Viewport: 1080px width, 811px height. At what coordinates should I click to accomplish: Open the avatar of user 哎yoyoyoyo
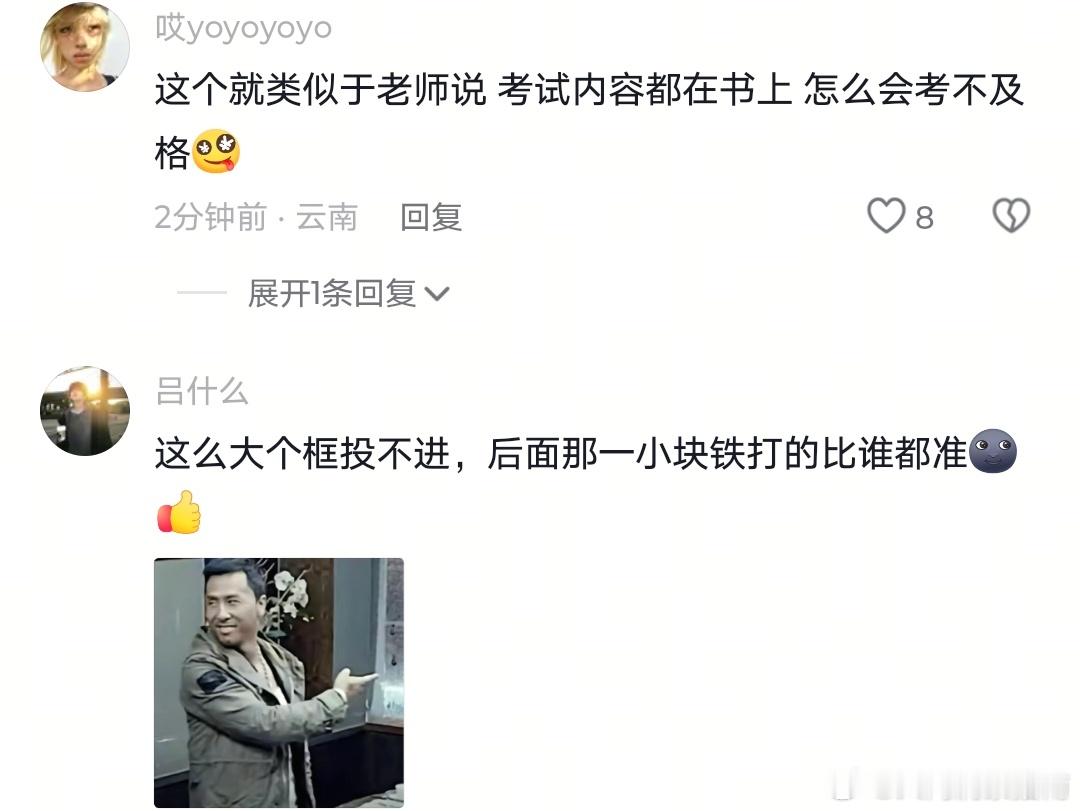[x=85, y=46]
